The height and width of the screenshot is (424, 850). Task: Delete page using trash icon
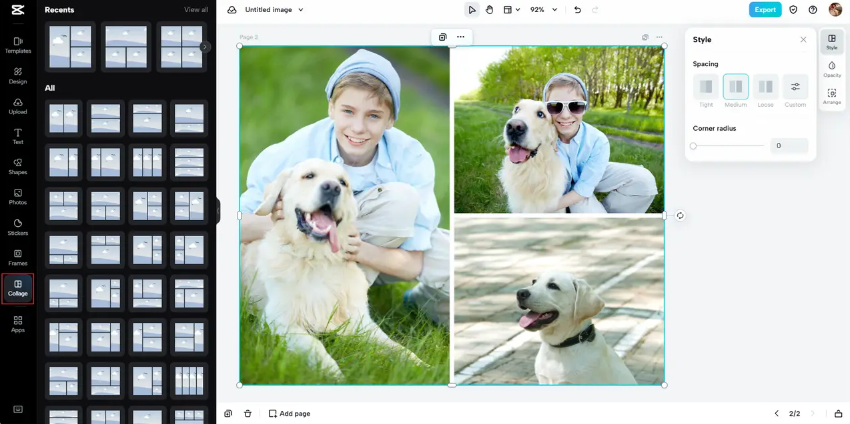tap(248, 413)
